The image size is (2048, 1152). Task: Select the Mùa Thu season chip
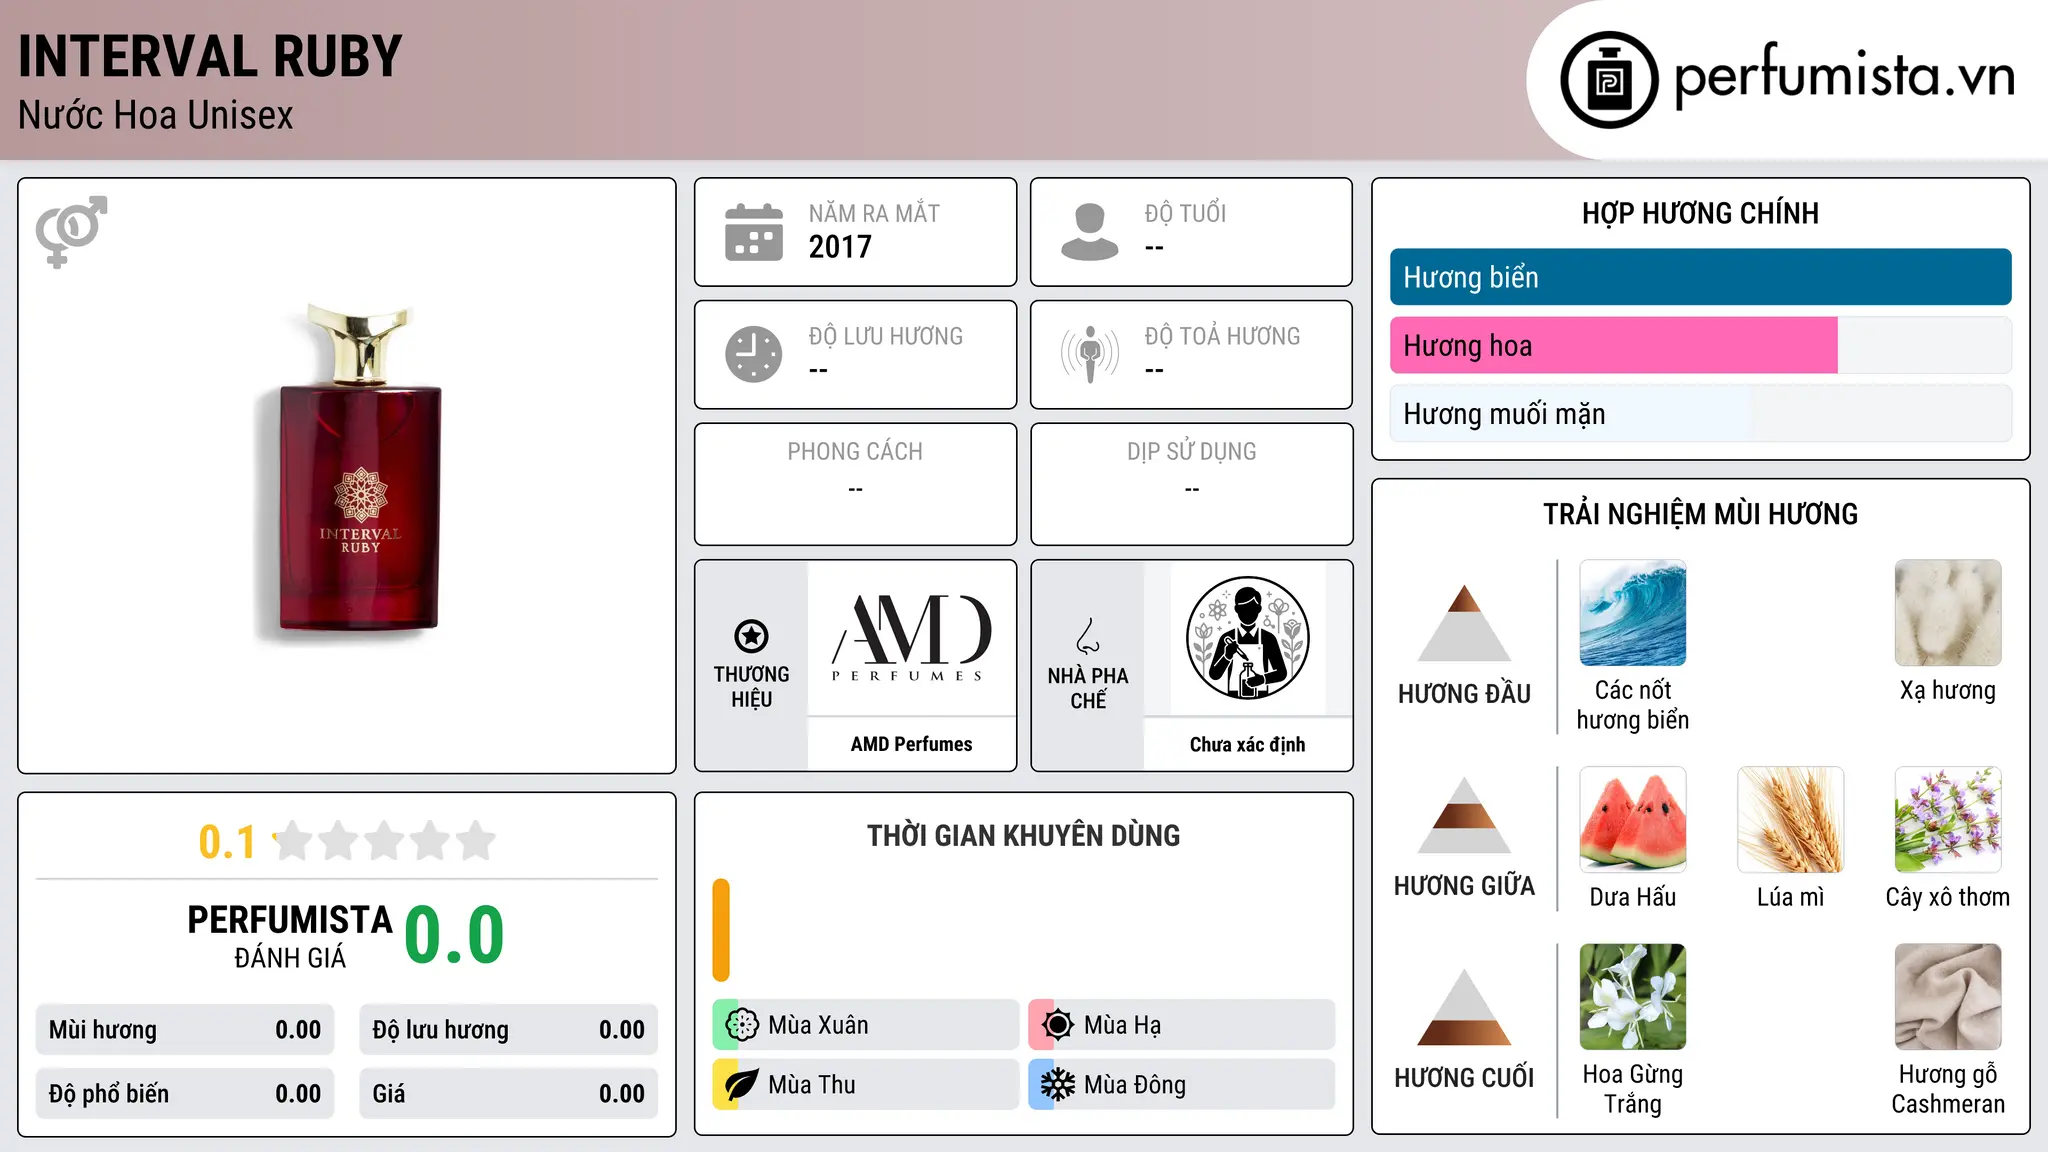(865, 1085)
